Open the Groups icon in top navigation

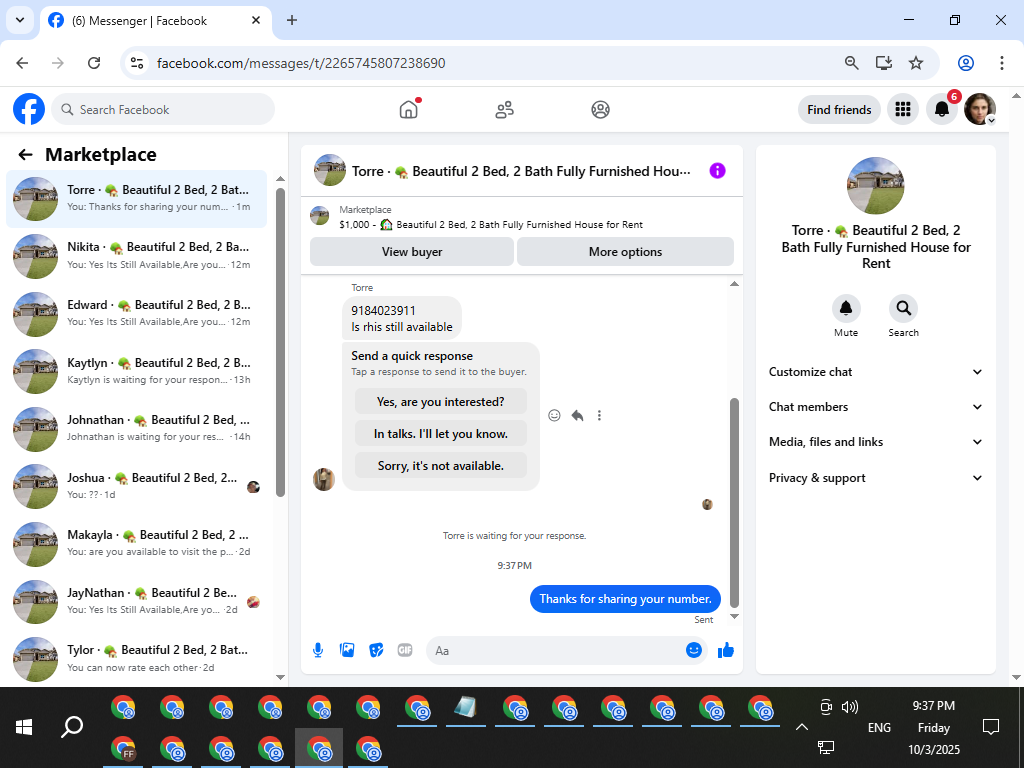tap(600, 110)
